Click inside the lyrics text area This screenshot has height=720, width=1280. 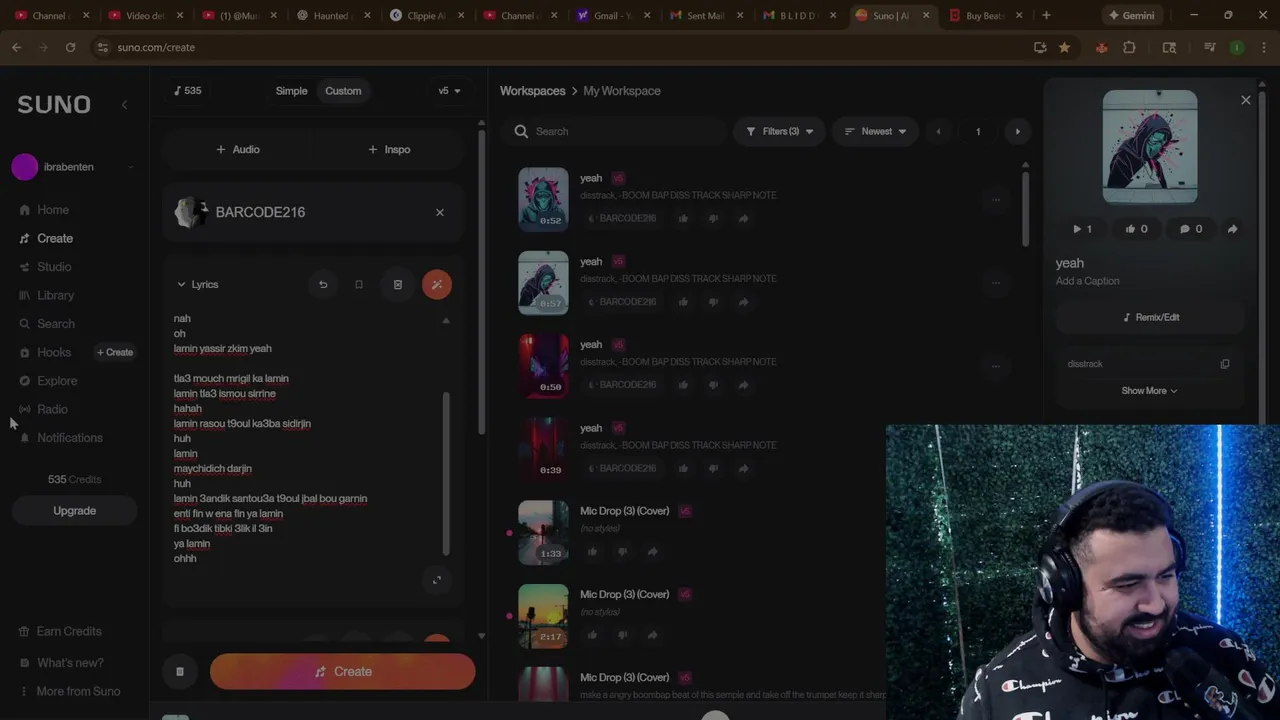tap(305, 438)
